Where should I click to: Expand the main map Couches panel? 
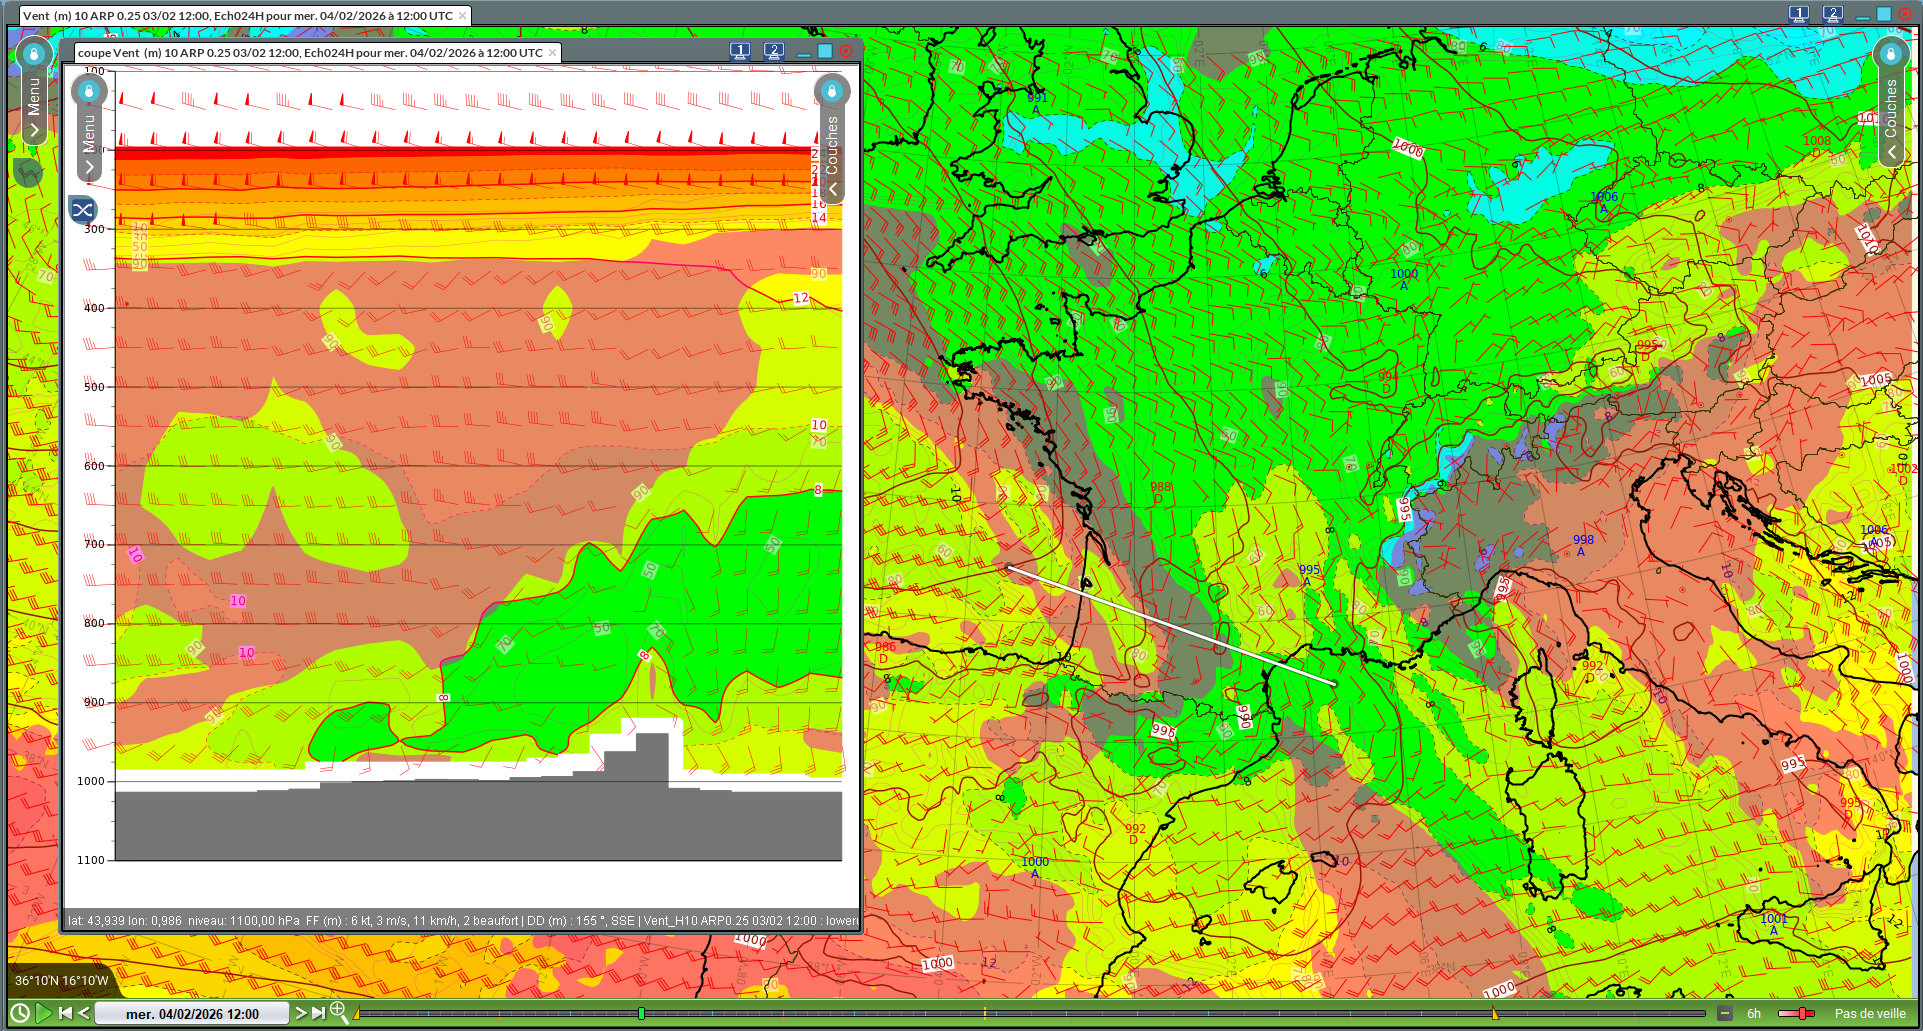coord(1890,152)
